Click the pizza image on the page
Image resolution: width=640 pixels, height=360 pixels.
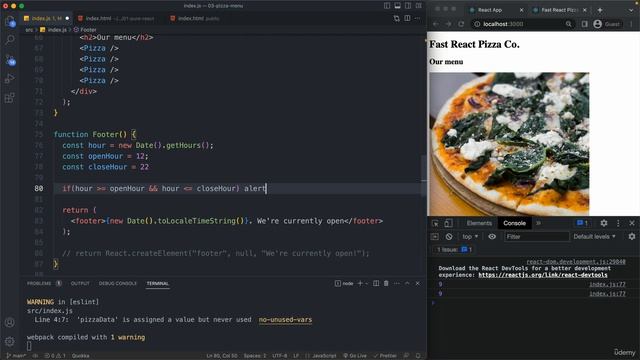click(509, 144)
